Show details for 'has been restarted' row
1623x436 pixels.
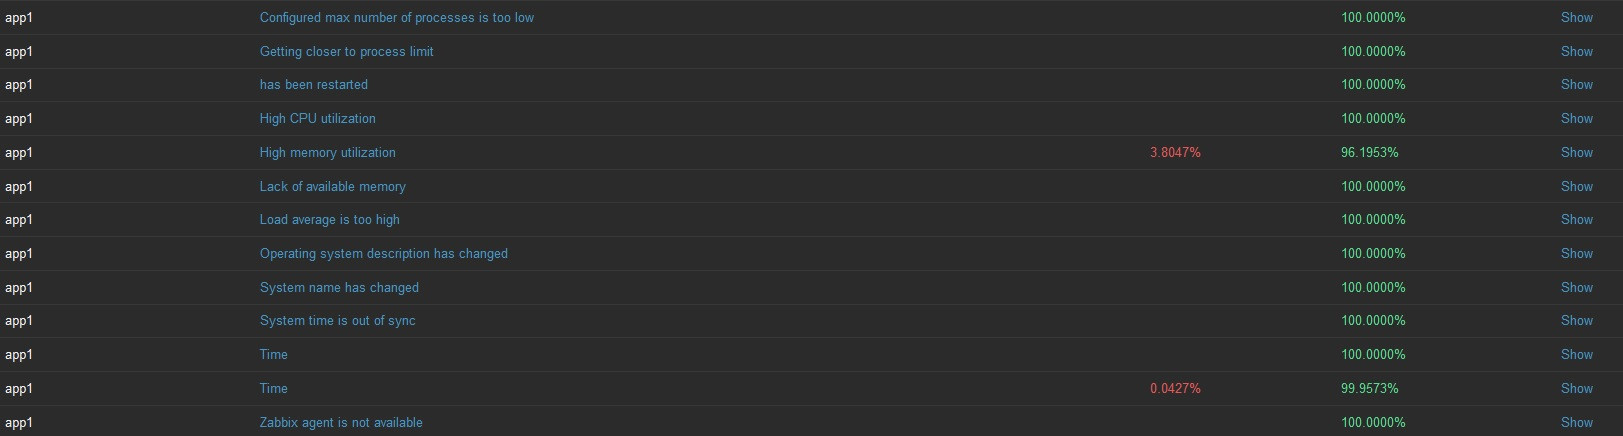[1576, 85]
